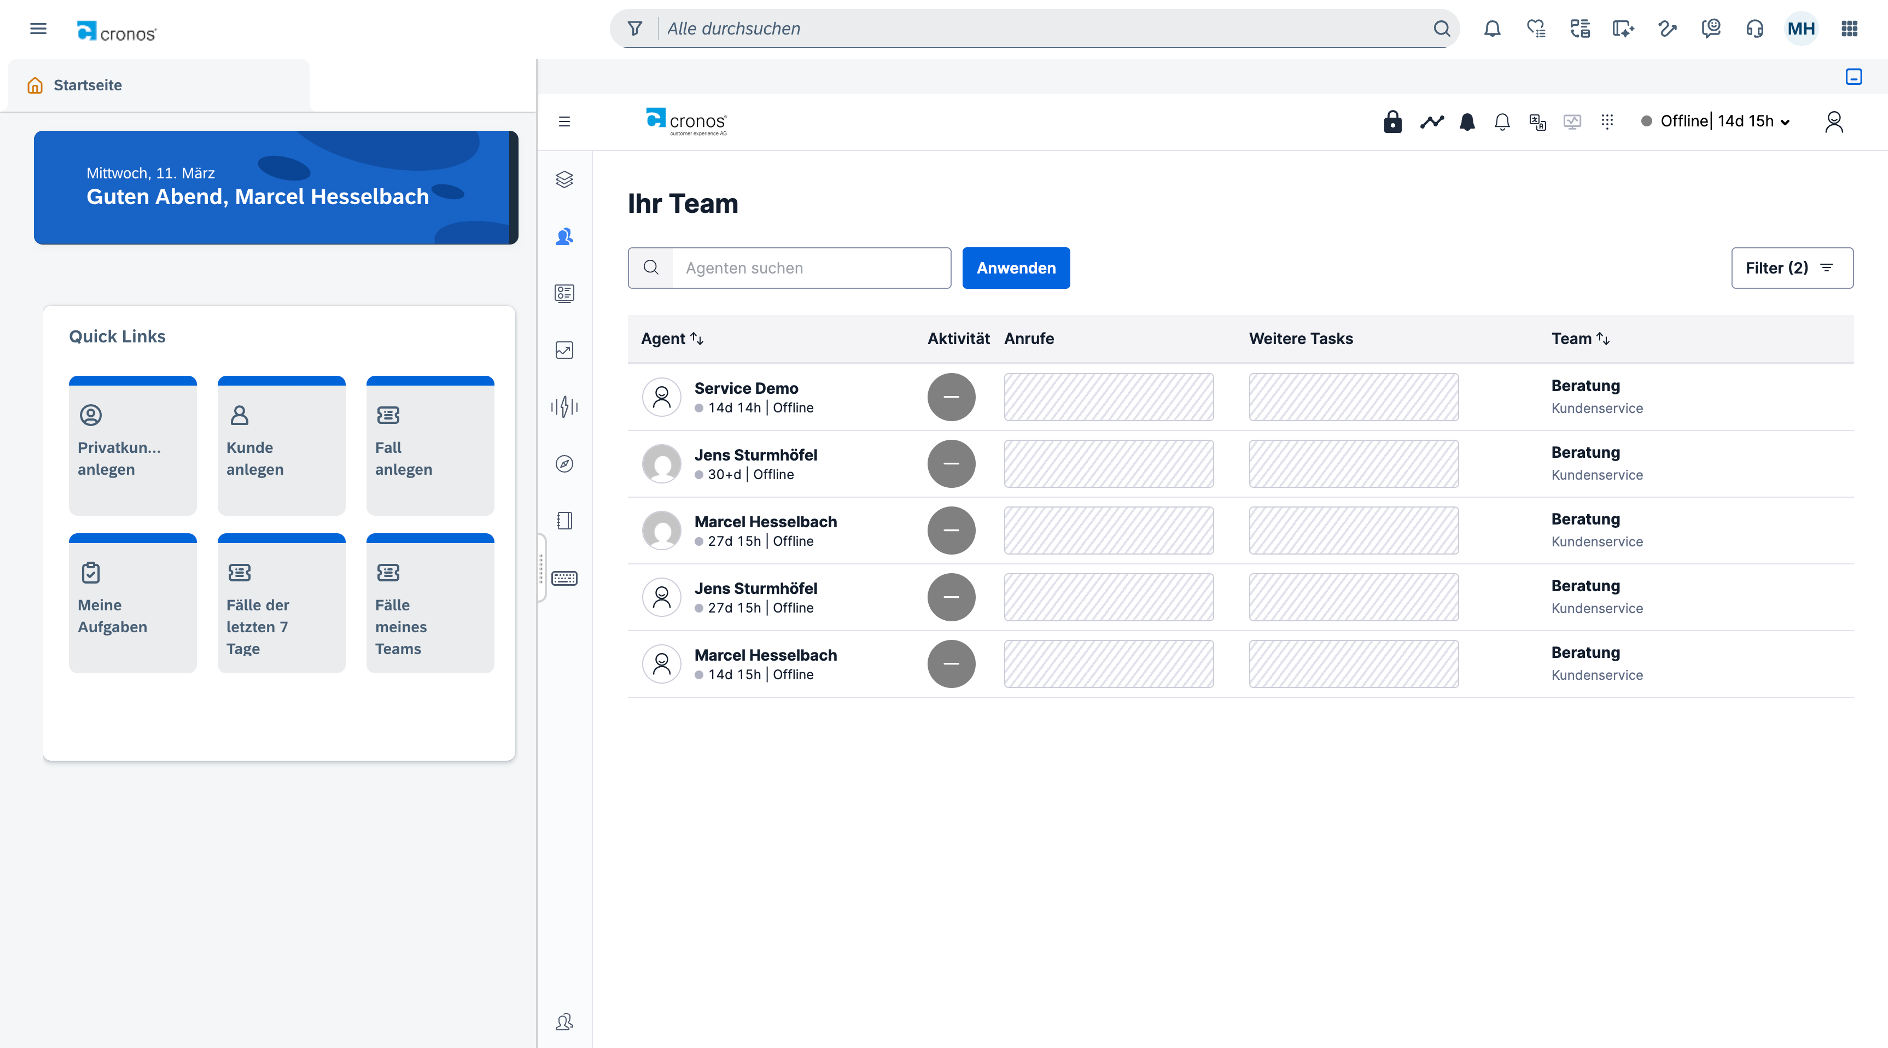Open the agent profile icon in cronos toolbar
This screenshot has height=1048, width=1888.
pyautogui.click(x=1834, y=122)
